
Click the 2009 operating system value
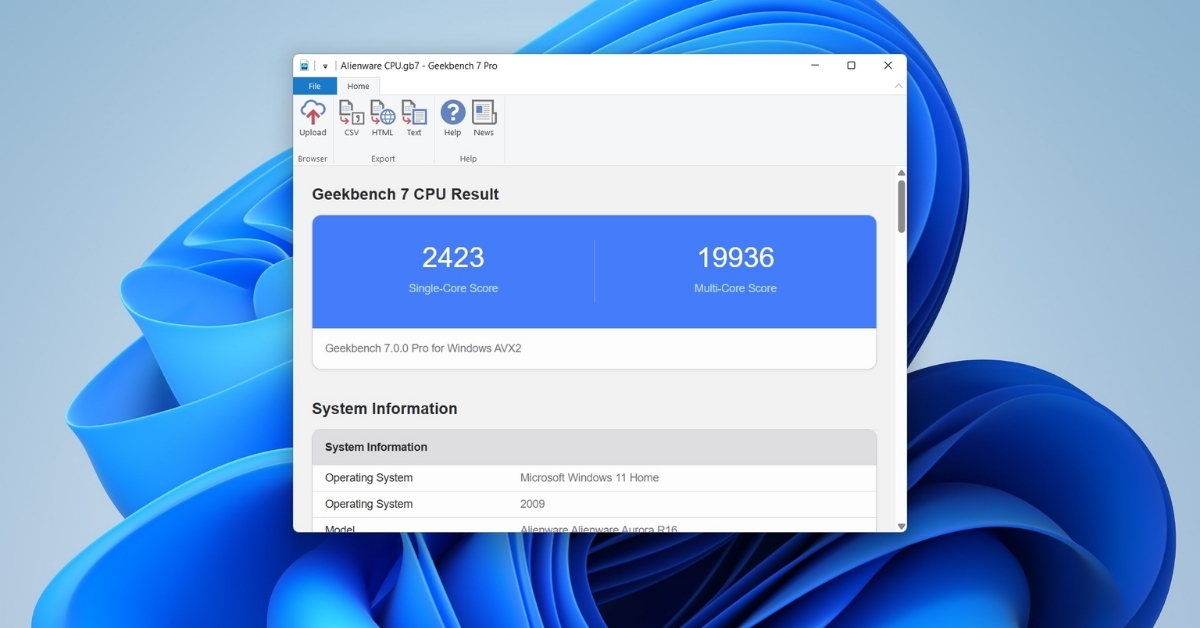point(533,504)
